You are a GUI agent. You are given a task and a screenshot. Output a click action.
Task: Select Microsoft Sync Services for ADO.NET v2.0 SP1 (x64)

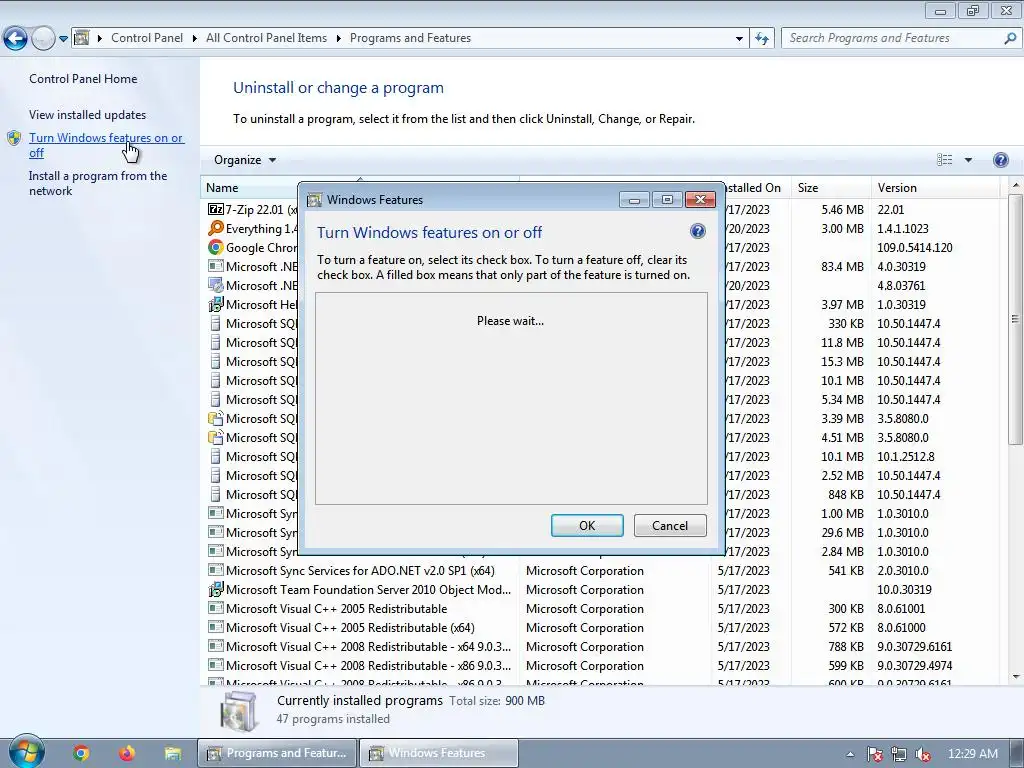pos(360,571)
